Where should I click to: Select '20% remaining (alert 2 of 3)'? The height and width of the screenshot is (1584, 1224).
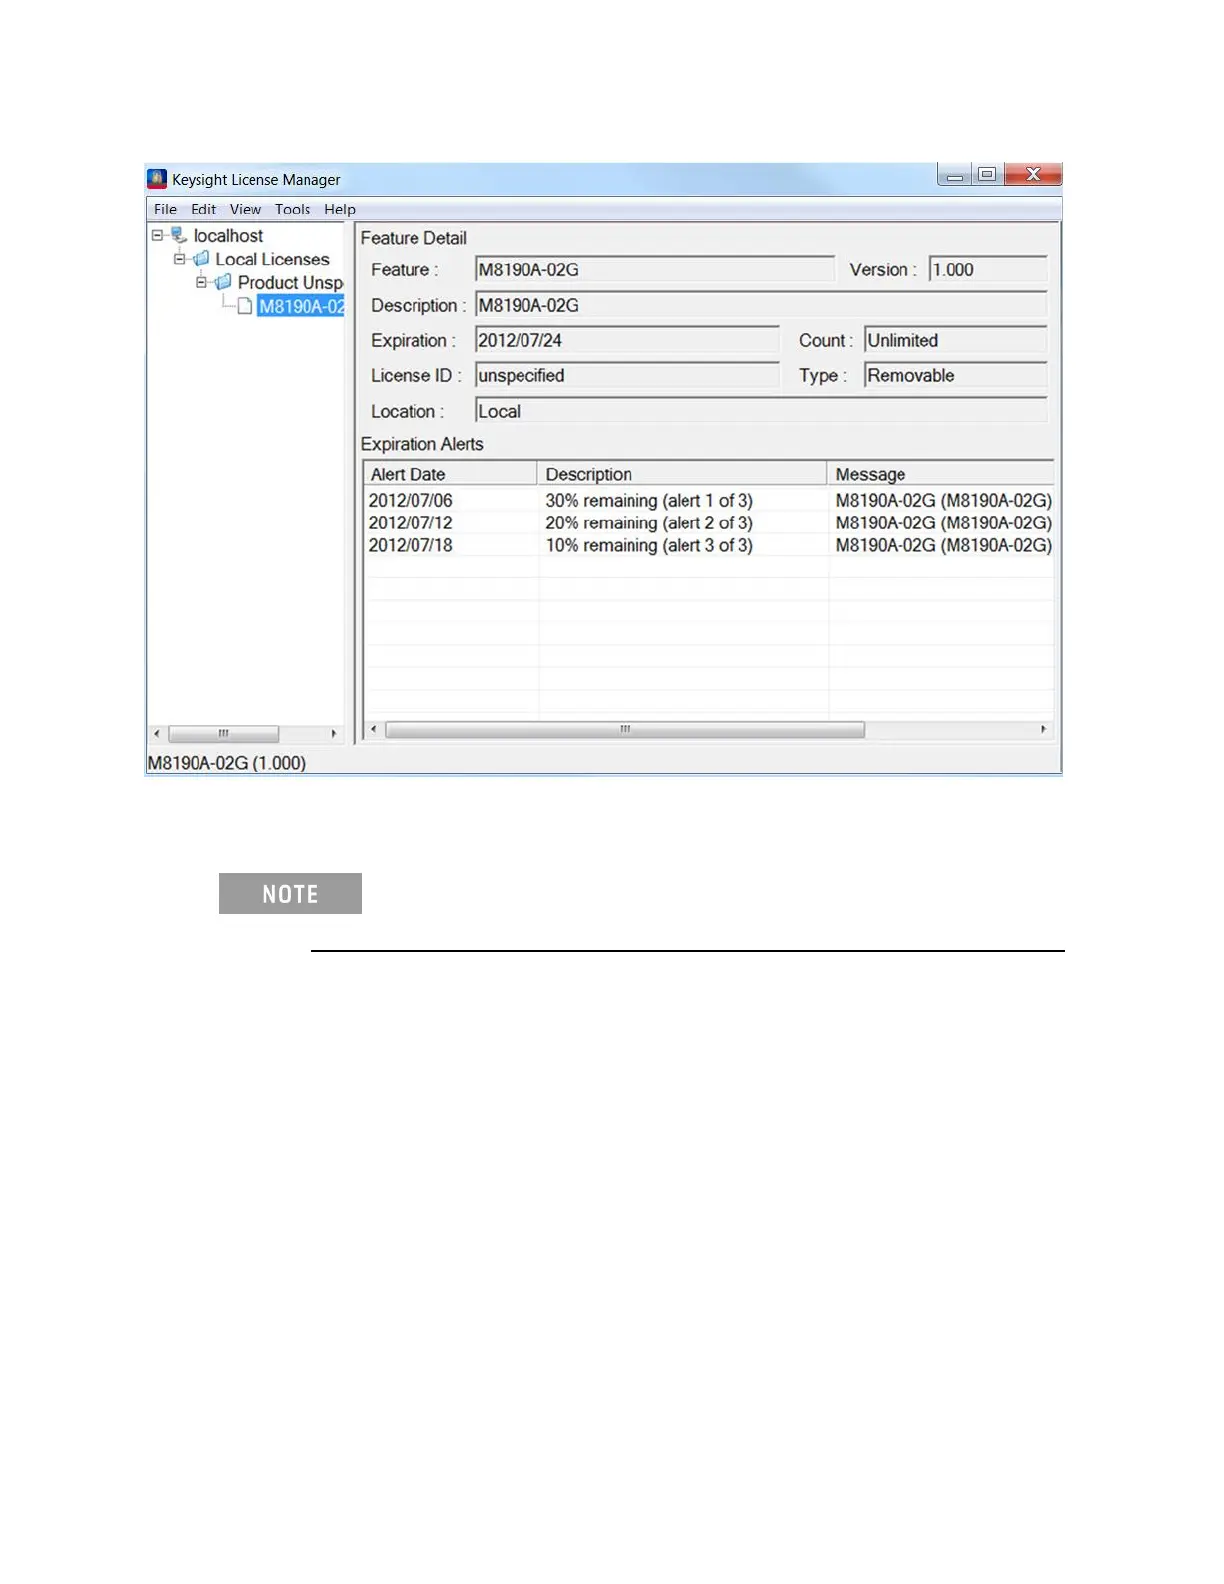pos(649,523)
